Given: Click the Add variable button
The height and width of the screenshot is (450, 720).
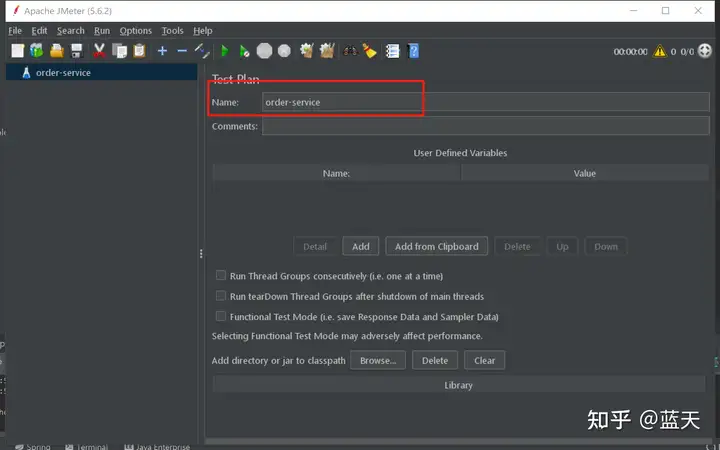Looking at the screenshot, I should [x=360, y=247].
